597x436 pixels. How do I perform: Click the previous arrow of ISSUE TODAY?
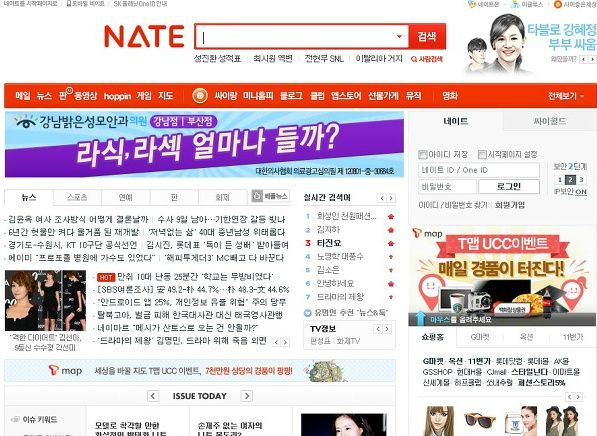pos(153,396)
